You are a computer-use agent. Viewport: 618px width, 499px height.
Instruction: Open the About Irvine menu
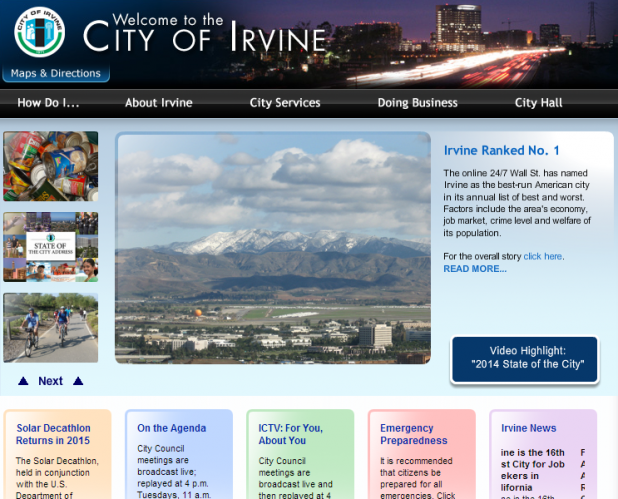click(158, 103)
